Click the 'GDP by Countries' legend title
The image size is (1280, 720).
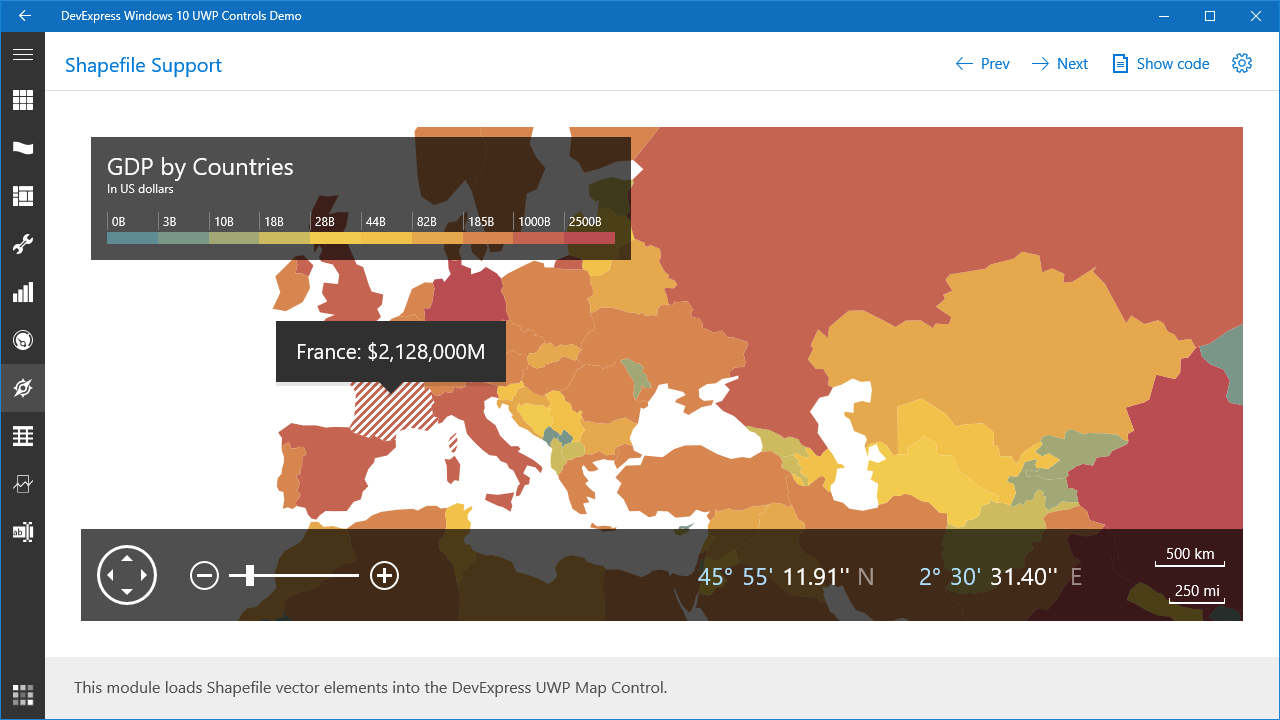coord(200,167)
